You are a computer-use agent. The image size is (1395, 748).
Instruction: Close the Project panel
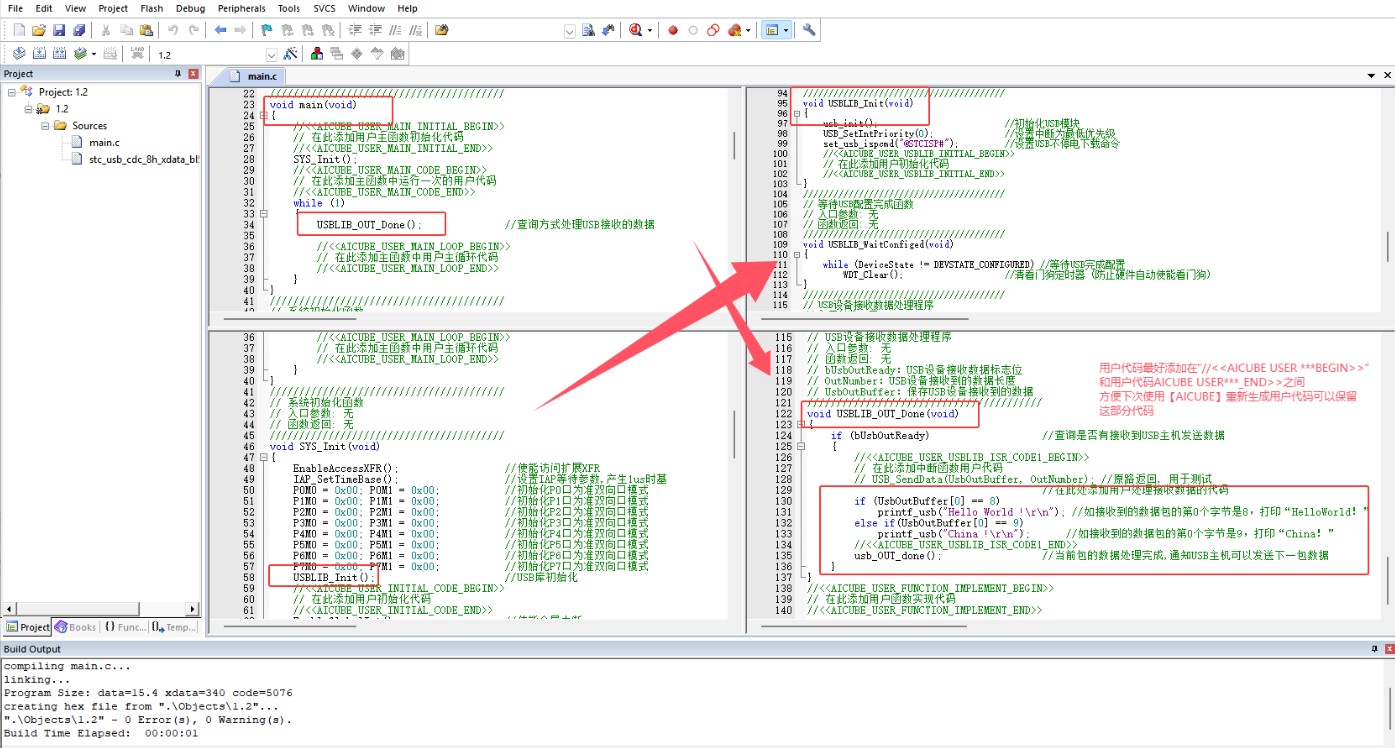[193, 74]
